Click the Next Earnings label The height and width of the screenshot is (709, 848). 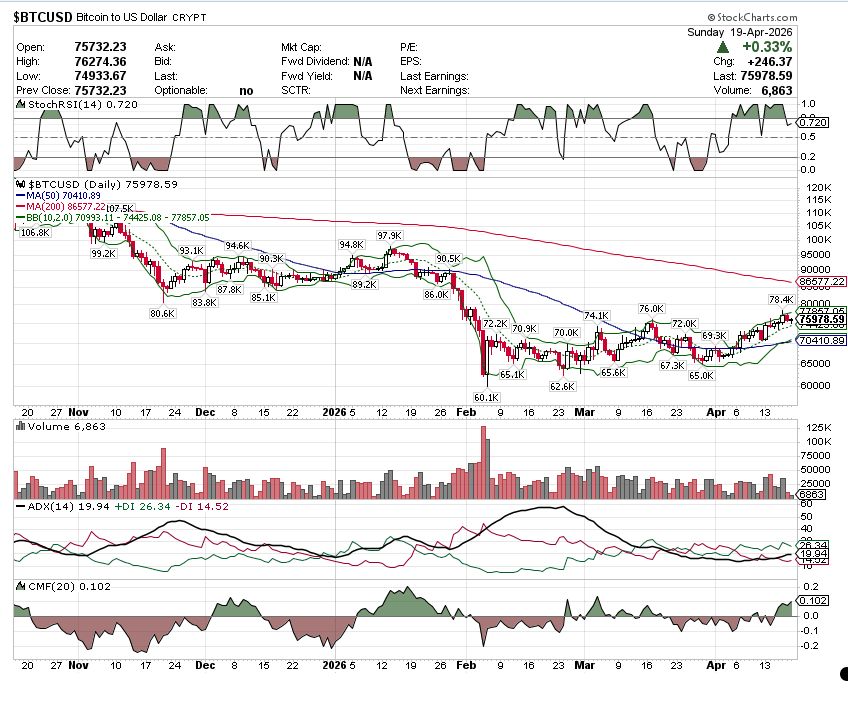point(435,90)
